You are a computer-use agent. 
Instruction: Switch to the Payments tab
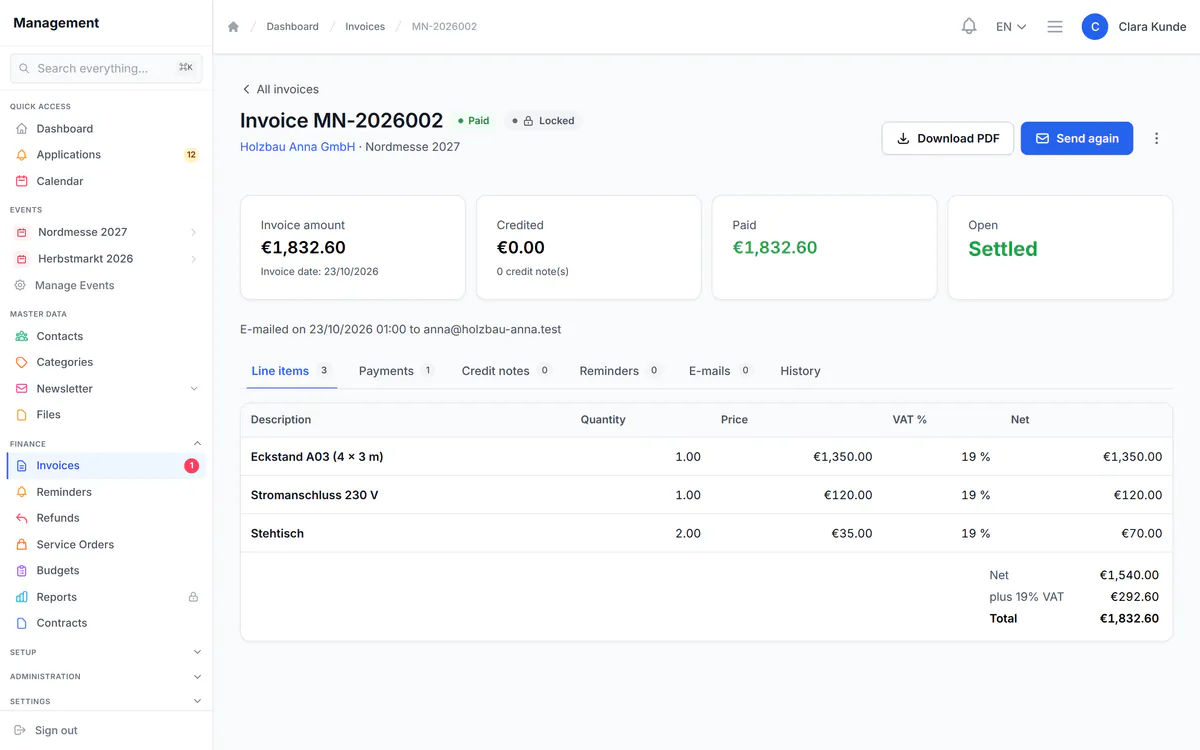(396, 371)
